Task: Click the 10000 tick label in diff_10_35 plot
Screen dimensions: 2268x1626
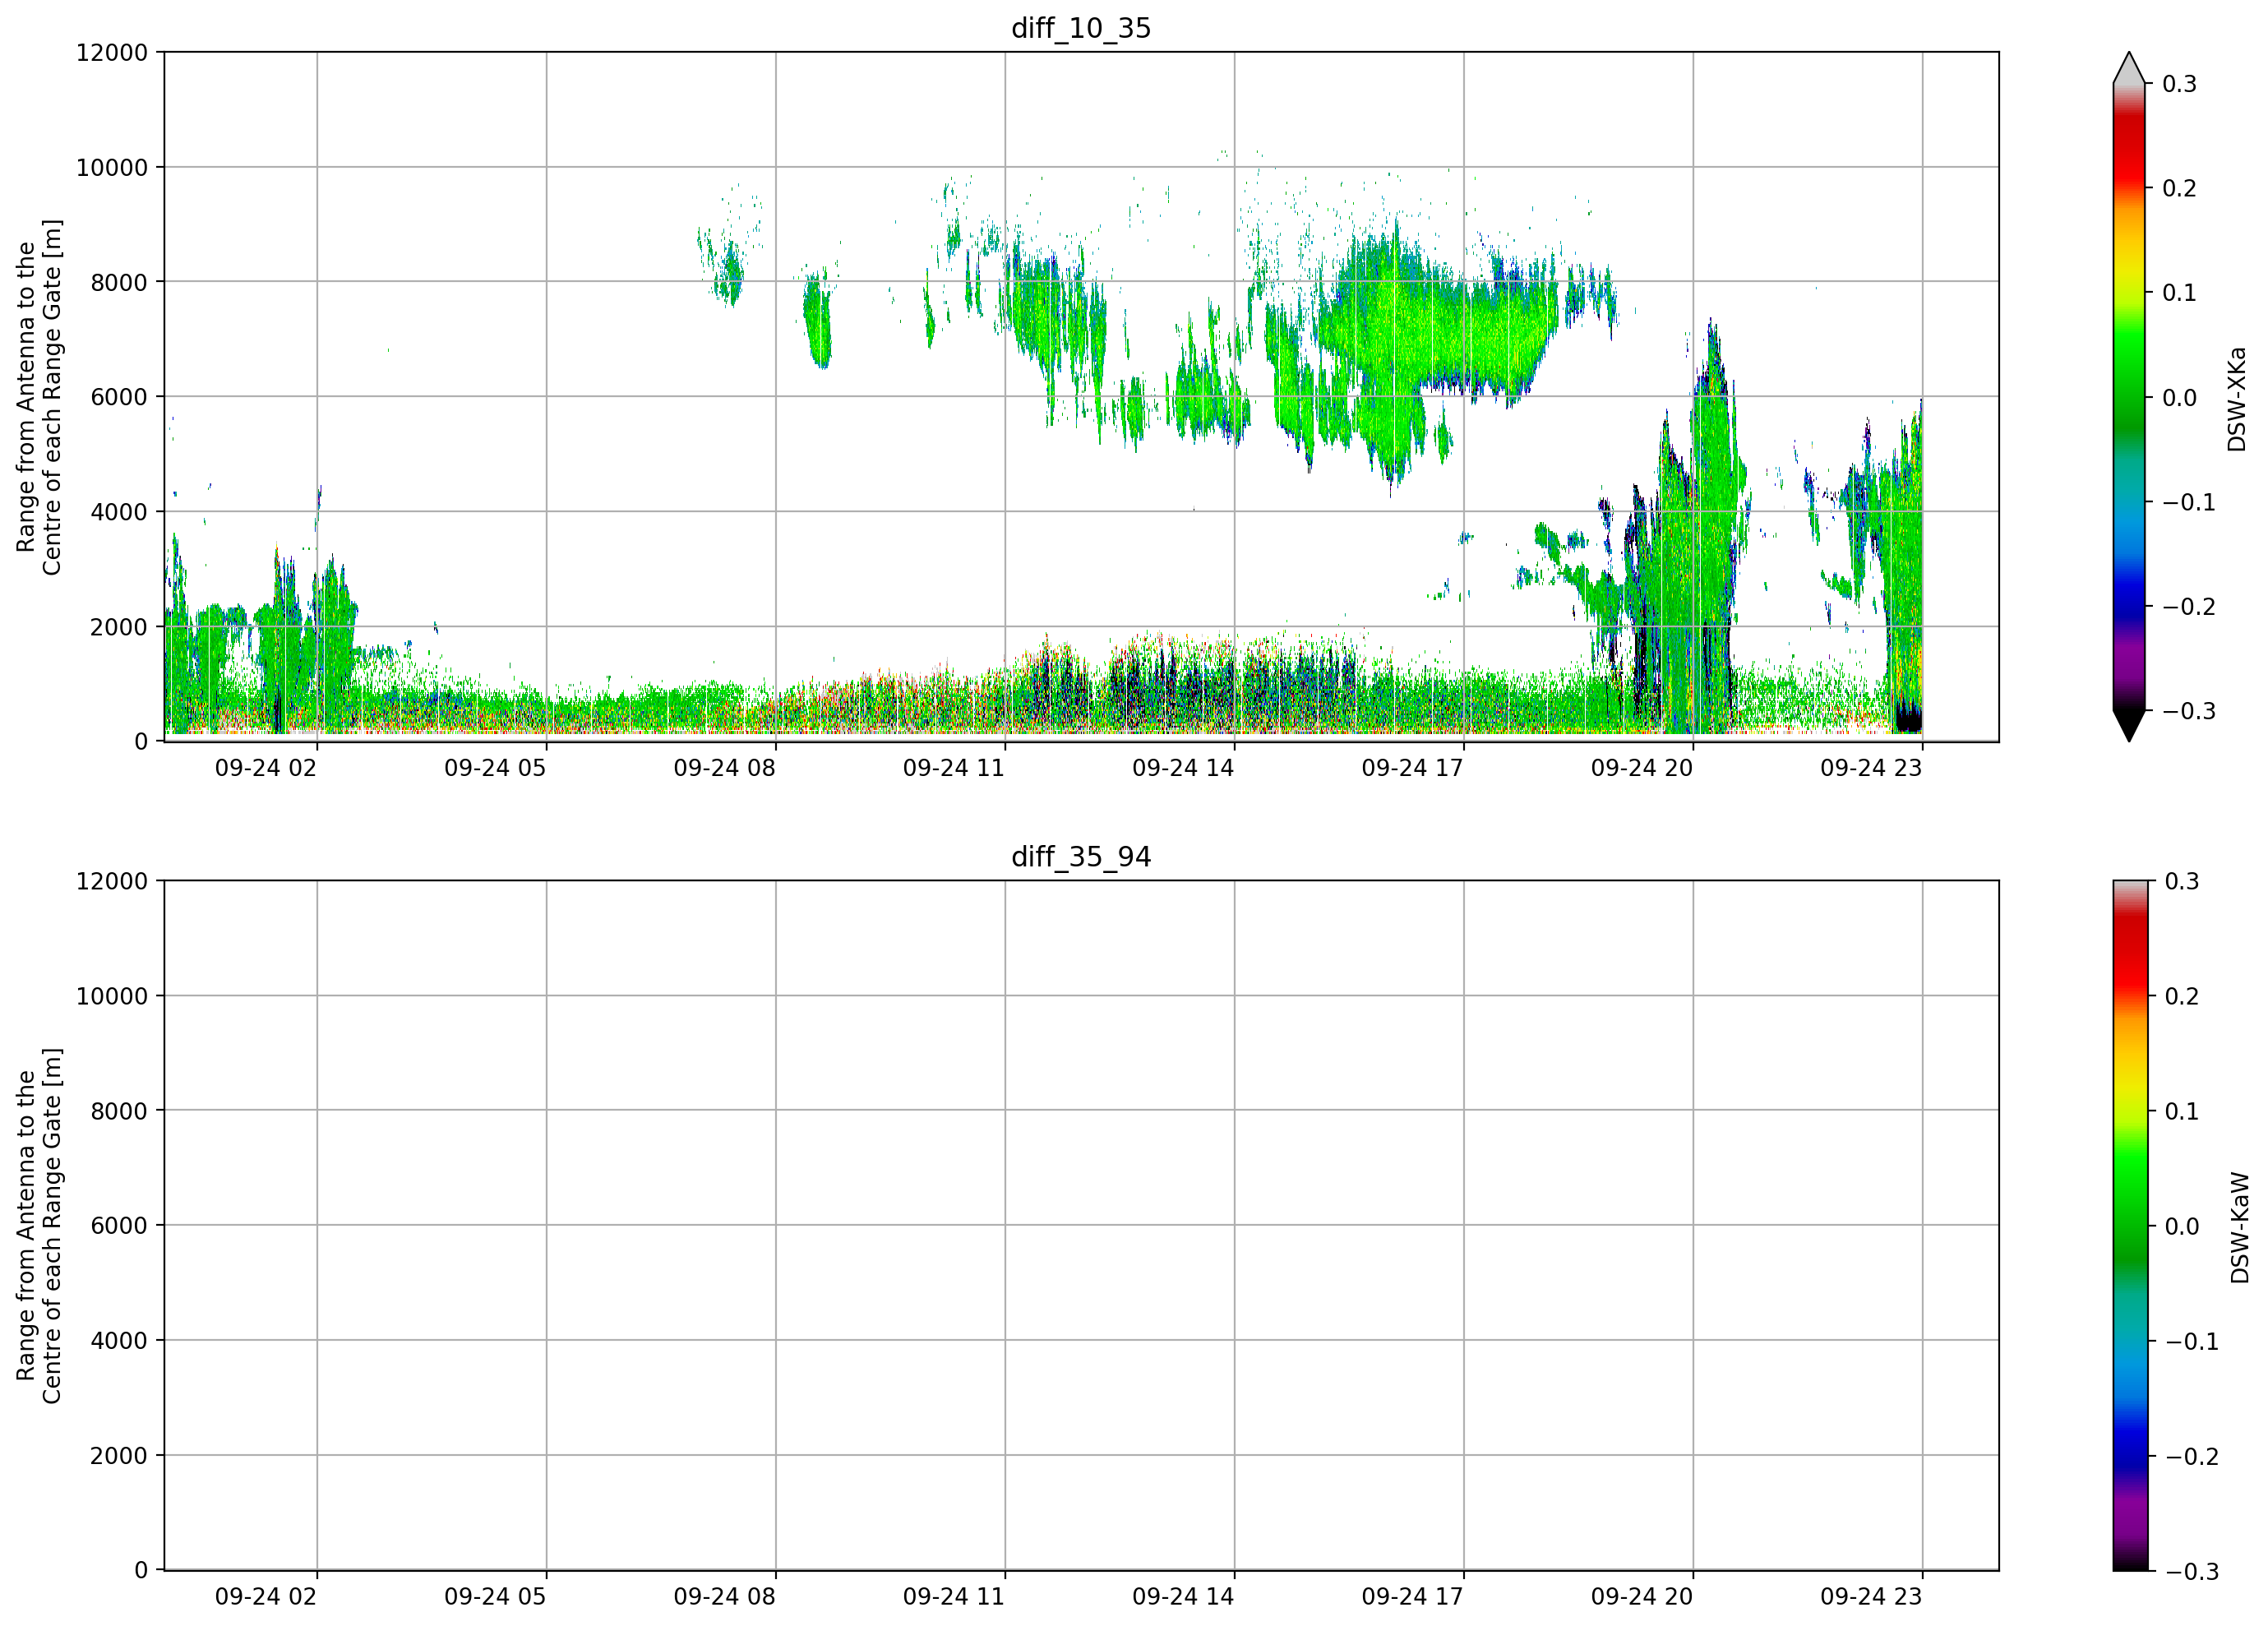Action: (112, 167)
